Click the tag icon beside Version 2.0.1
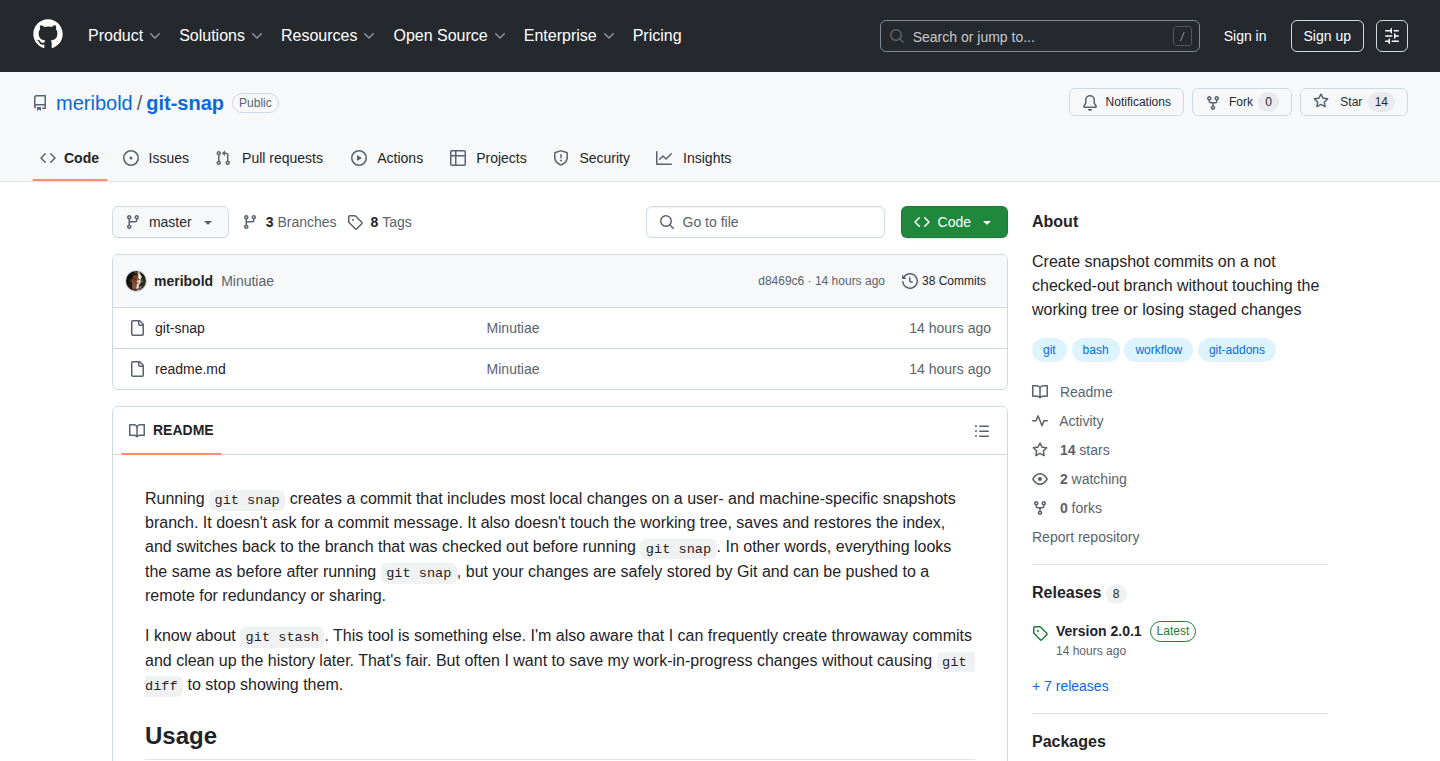This screenshot has width=1440, height=761. point(1040,632)
